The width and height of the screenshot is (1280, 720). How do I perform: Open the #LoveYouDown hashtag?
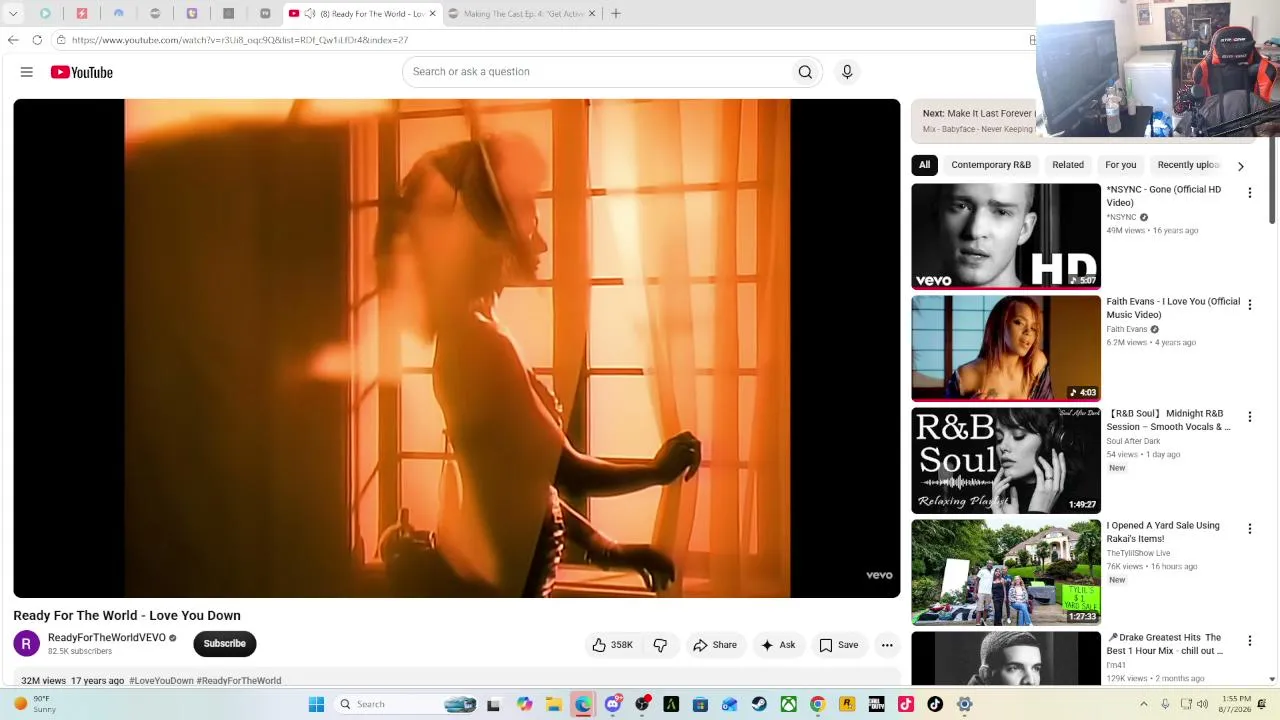click(161, 681)
